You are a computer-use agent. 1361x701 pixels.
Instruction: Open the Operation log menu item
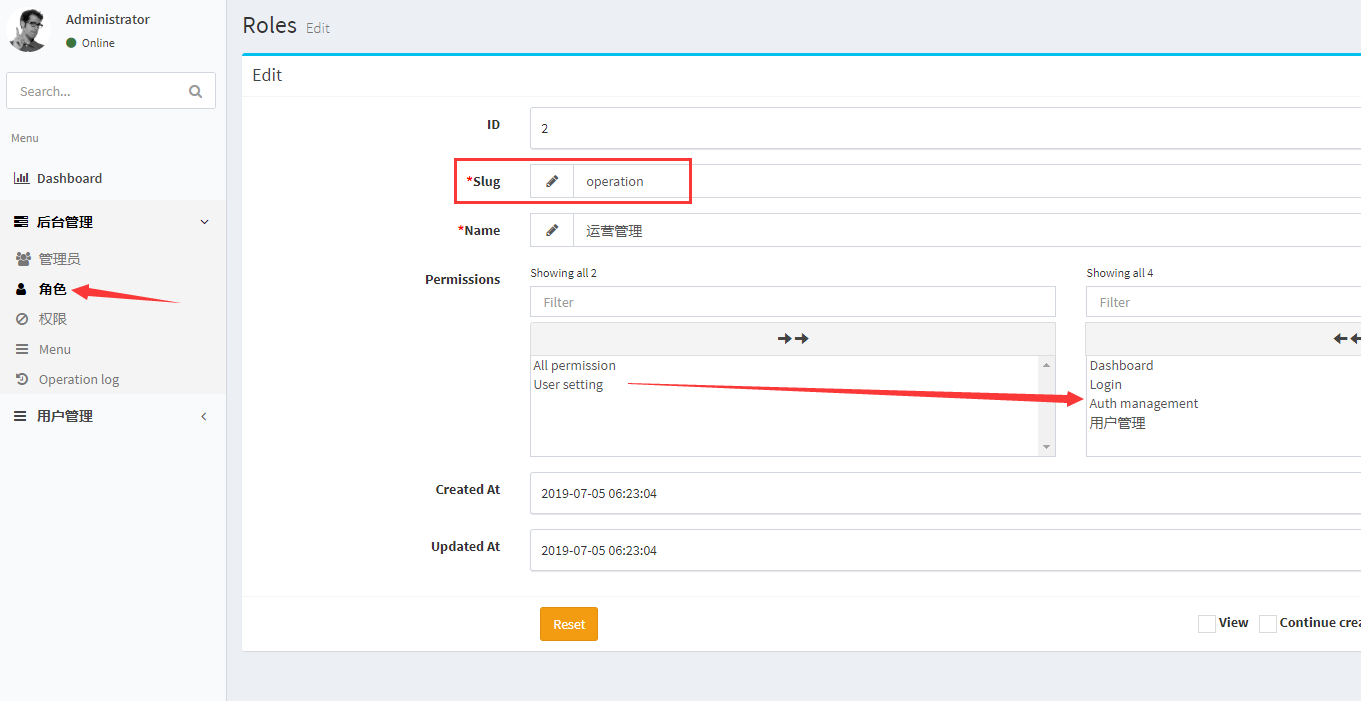[x=79, y=379]
